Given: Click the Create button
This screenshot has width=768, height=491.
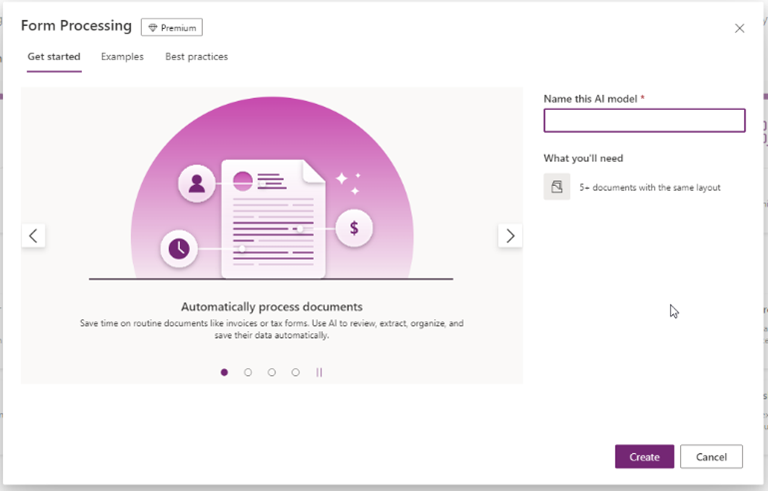Looking at the screenshot, I should (644, 457).
